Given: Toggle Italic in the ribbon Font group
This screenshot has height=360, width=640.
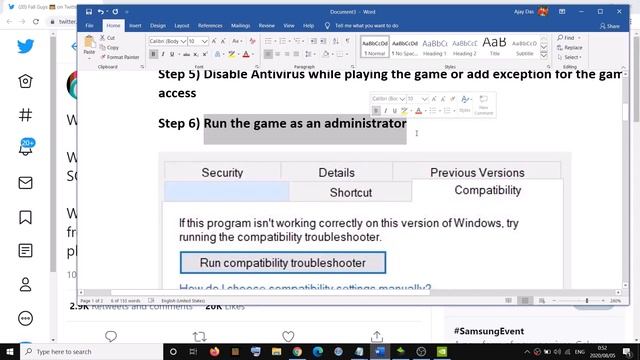Looking at the screenshot, I should click(x=163, y=54).
